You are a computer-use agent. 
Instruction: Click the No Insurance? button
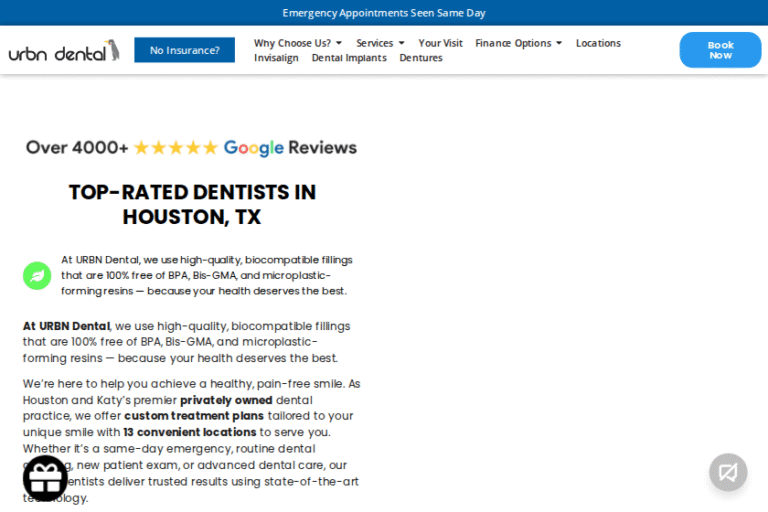[185, 50]
